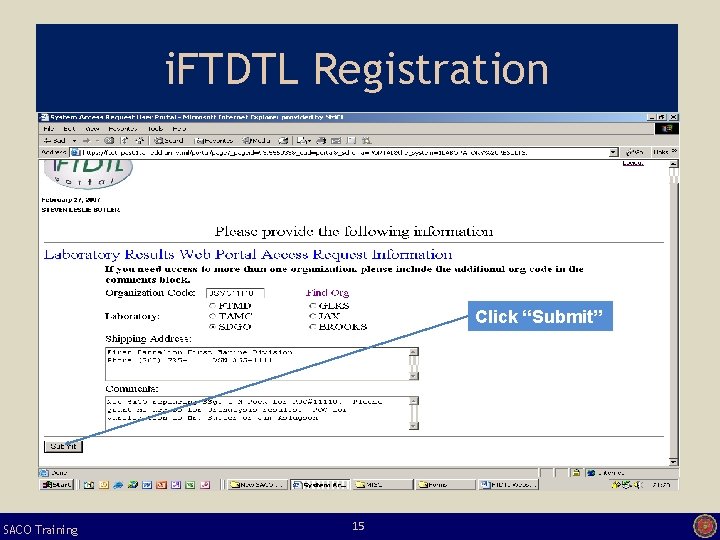Click the Internet Explorer quick launch icon
Viewport: 720px width, 540px height.
(x=118, y=484)
